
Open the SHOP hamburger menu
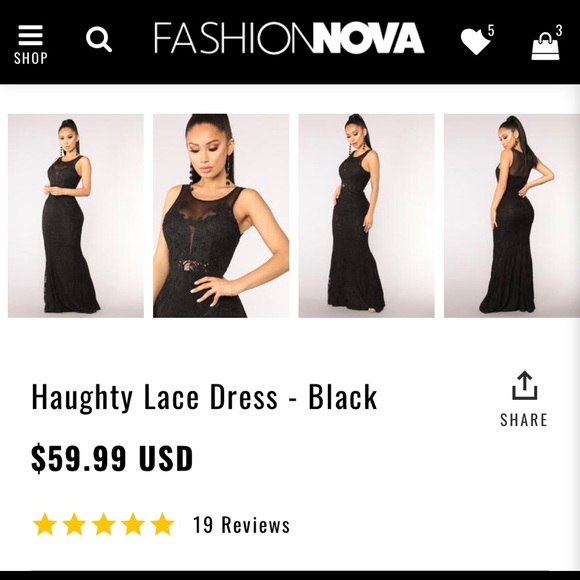31,44
